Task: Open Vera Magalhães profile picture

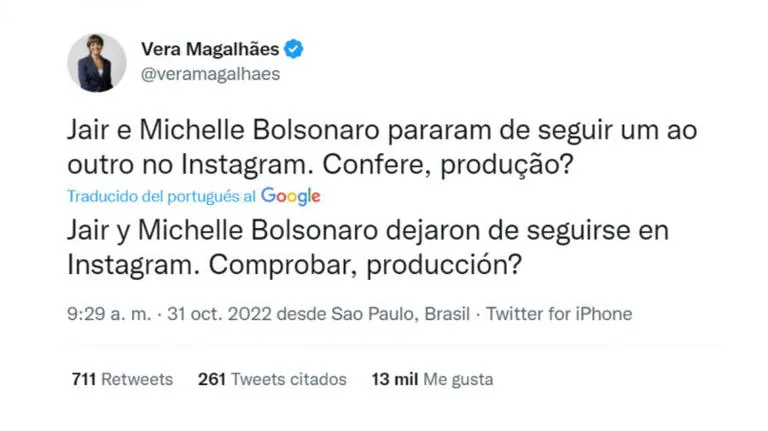Action: point(97,62)
